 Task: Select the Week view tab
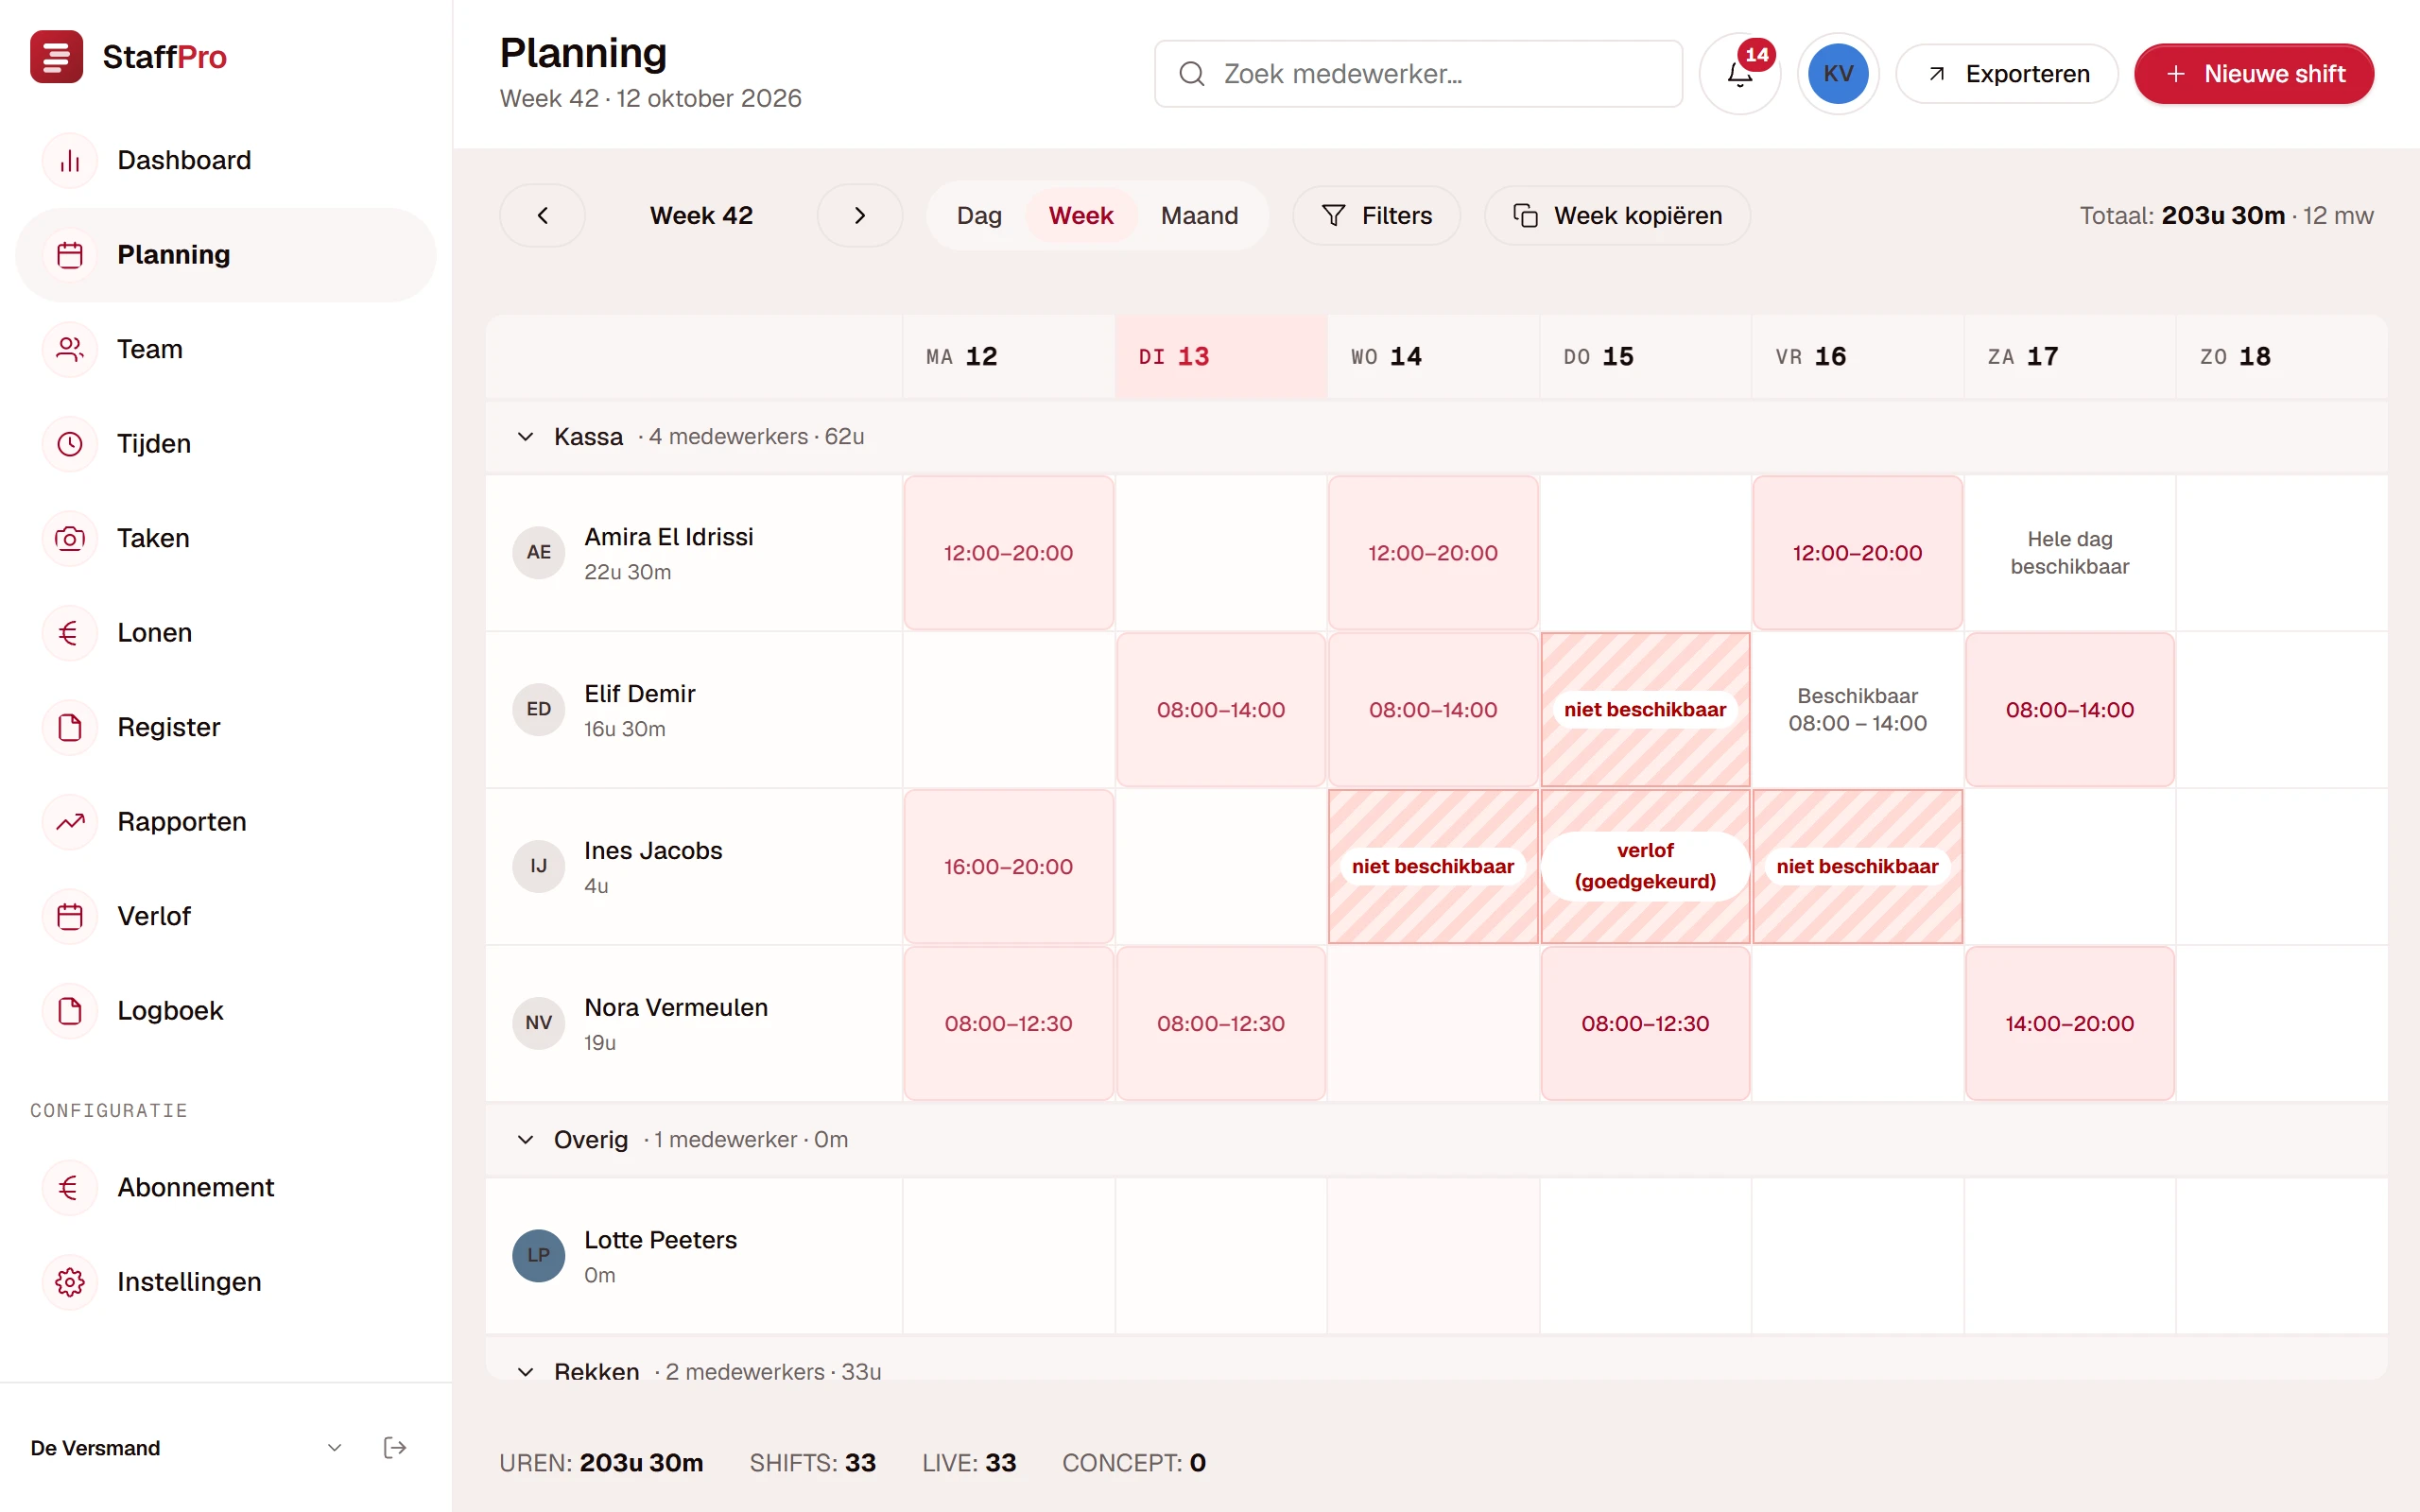point(1080,215)
